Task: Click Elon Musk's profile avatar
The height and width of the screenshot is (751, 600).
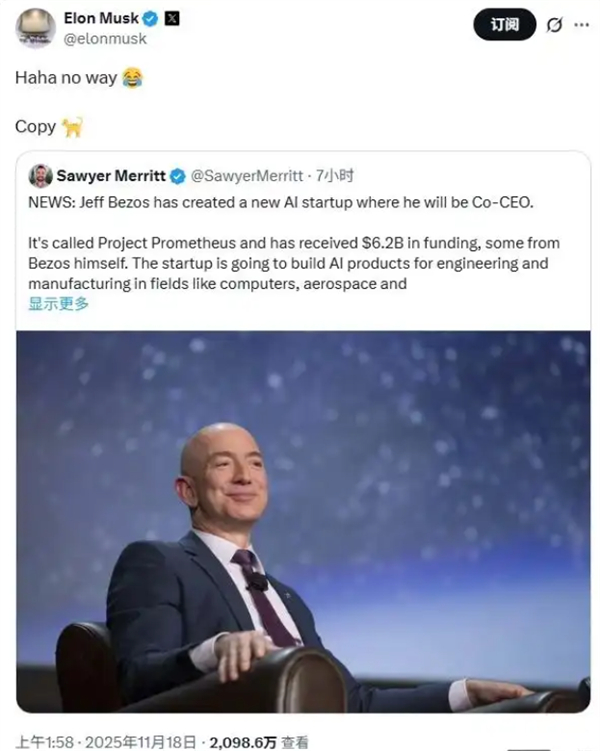Action: click(35, 27)
